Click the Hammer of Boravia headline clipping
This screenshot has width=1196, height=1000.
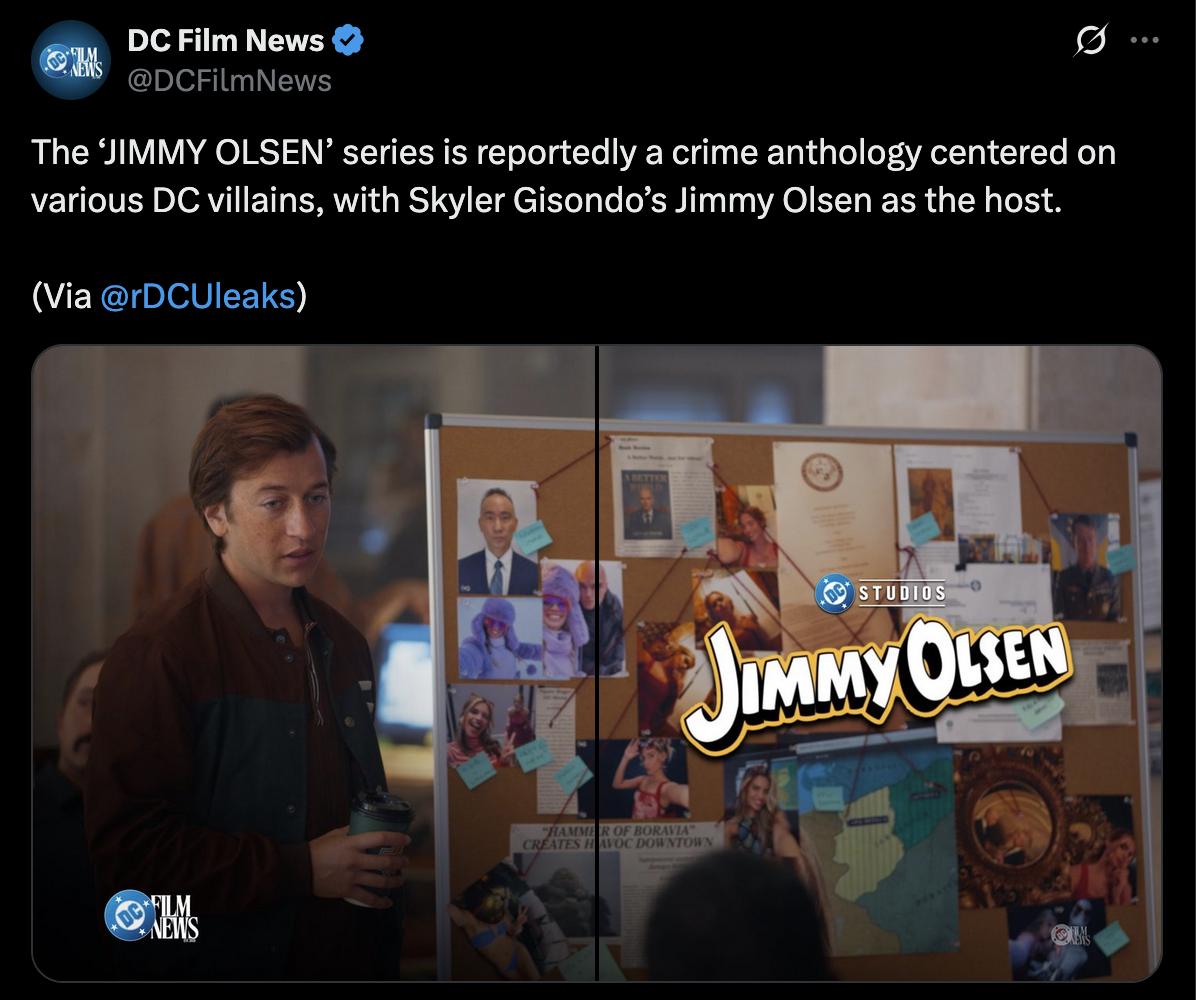617,838
